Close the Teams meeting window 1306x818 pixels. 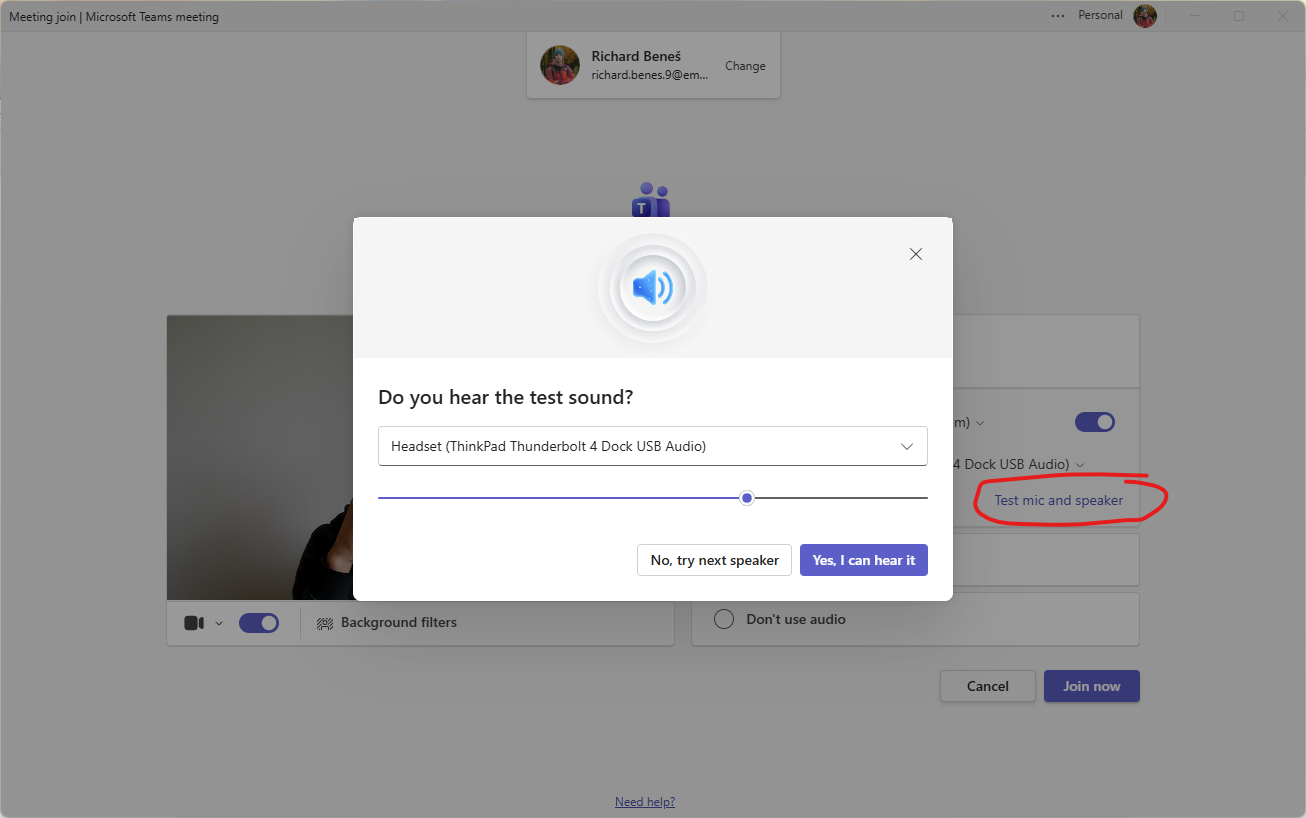point(1283,16)
